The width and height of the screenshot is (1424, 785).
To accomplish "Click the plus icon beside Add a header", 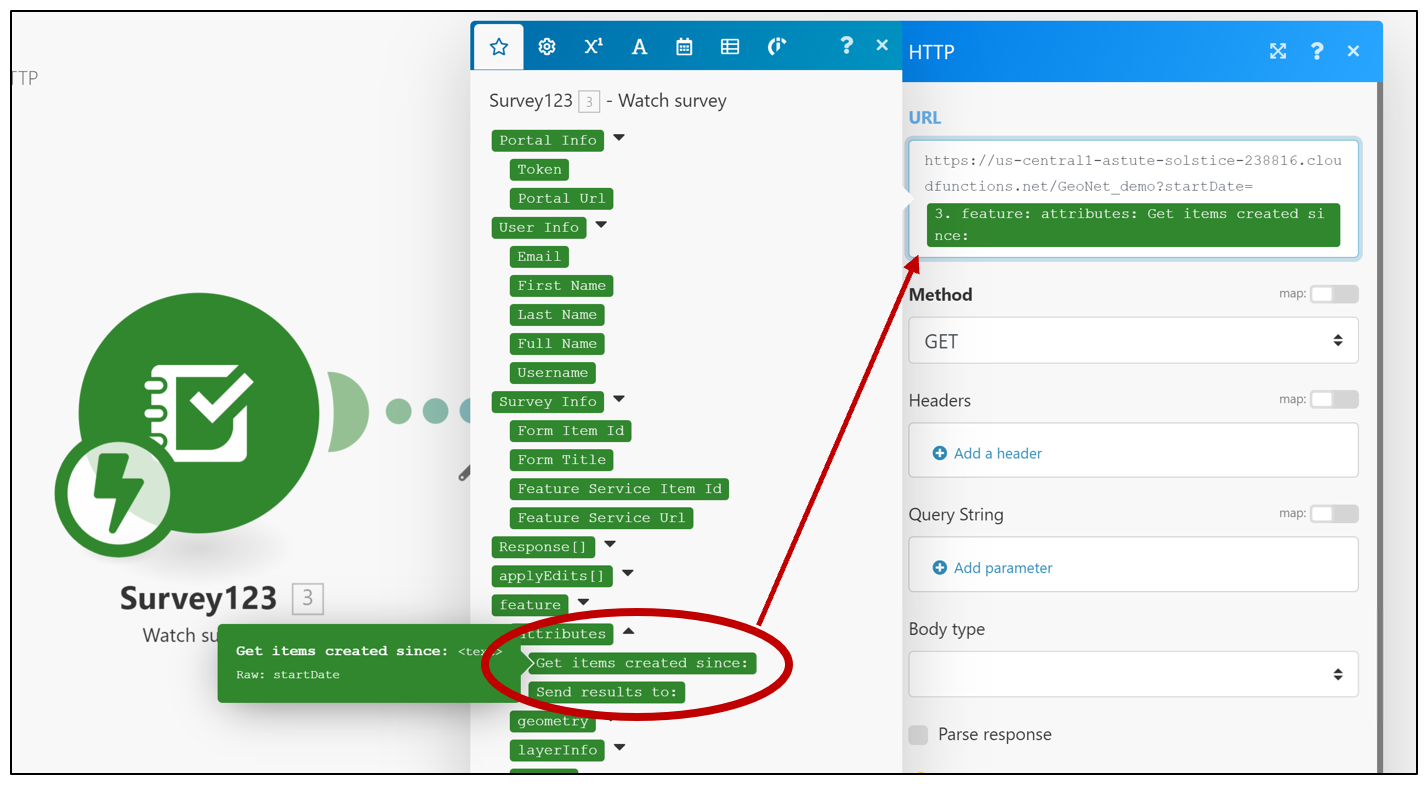I will click(939, 453).
